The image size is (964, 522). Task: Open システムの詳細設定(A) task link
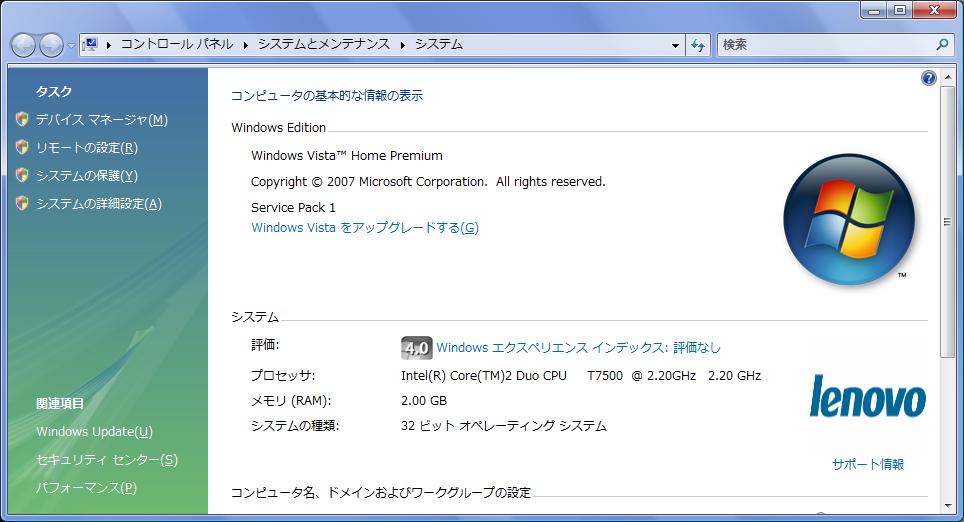[x=99, y=204]
